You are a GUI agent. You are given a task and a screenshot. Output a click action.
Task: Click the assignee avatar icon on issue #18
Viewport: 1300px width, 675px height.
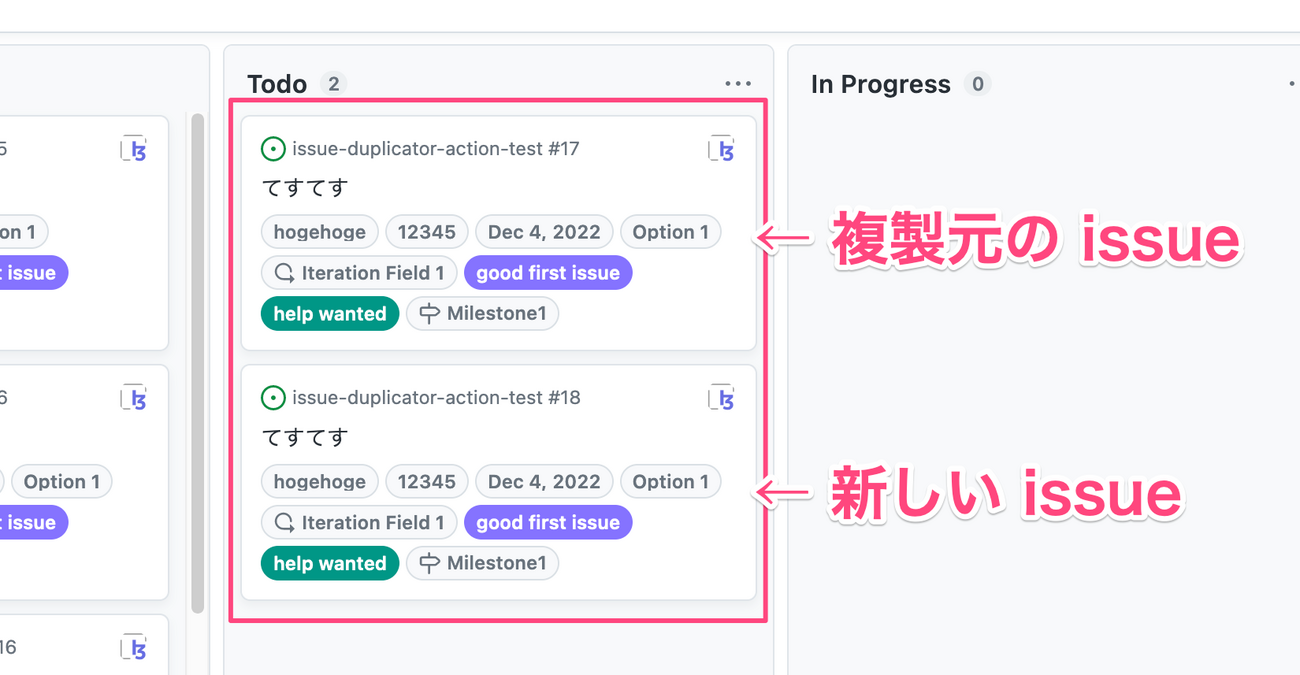pos(722,398)
